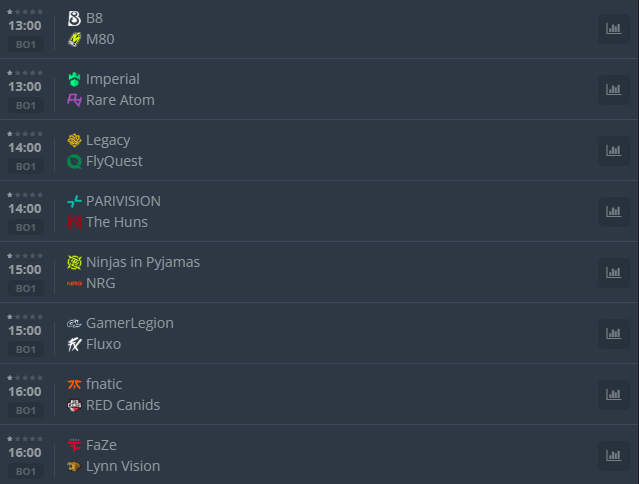Open stats icon for Legacy vs FlyQuest
This screenshot has height=484, width=639.
click(x=613, y=150)
